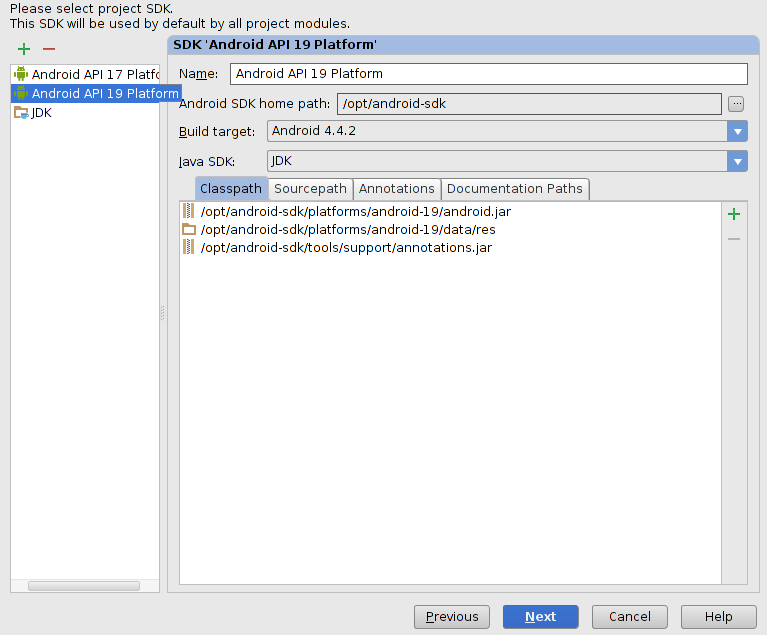Image resolution: width=767 pixels, height=635 pixels.
Task: Select Android API 19 Platform in SDK list
Action: coord(96,93)
